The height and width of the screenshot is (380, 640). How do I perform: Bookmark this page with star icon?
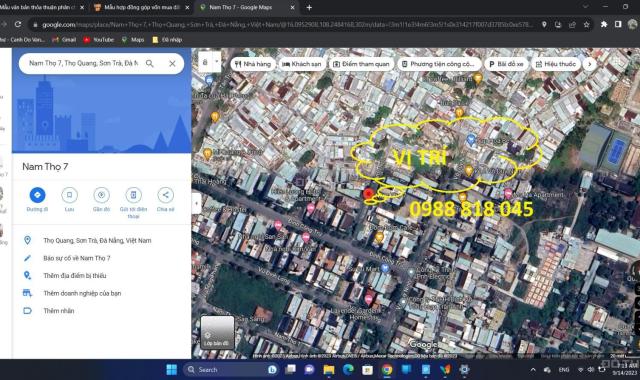tap(587, 24)
